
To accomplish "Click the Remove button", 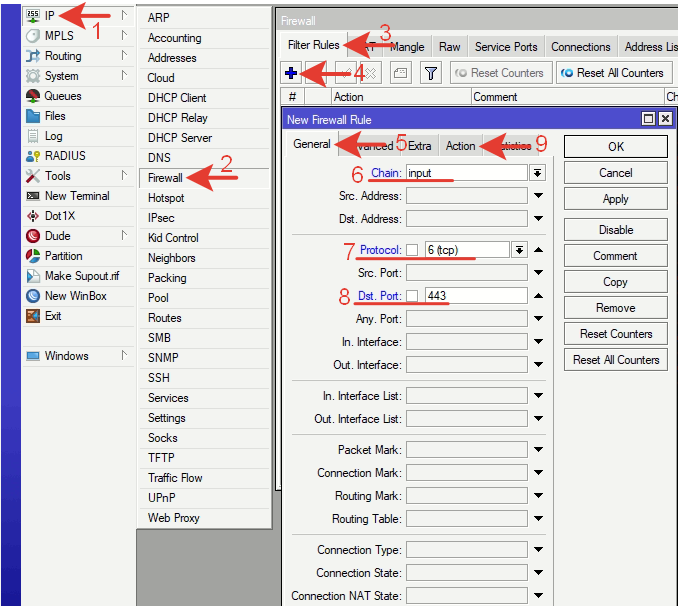I will click(x=616, y=308).
